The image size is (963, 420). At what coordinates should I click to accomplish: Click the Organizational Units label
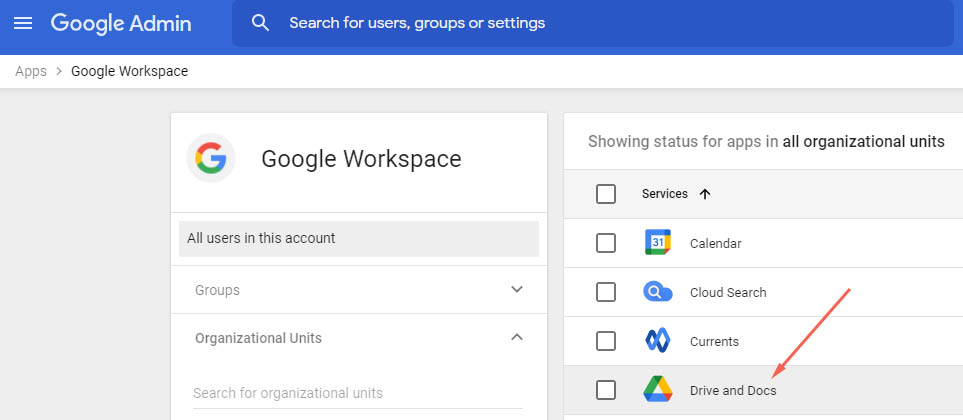258,338
